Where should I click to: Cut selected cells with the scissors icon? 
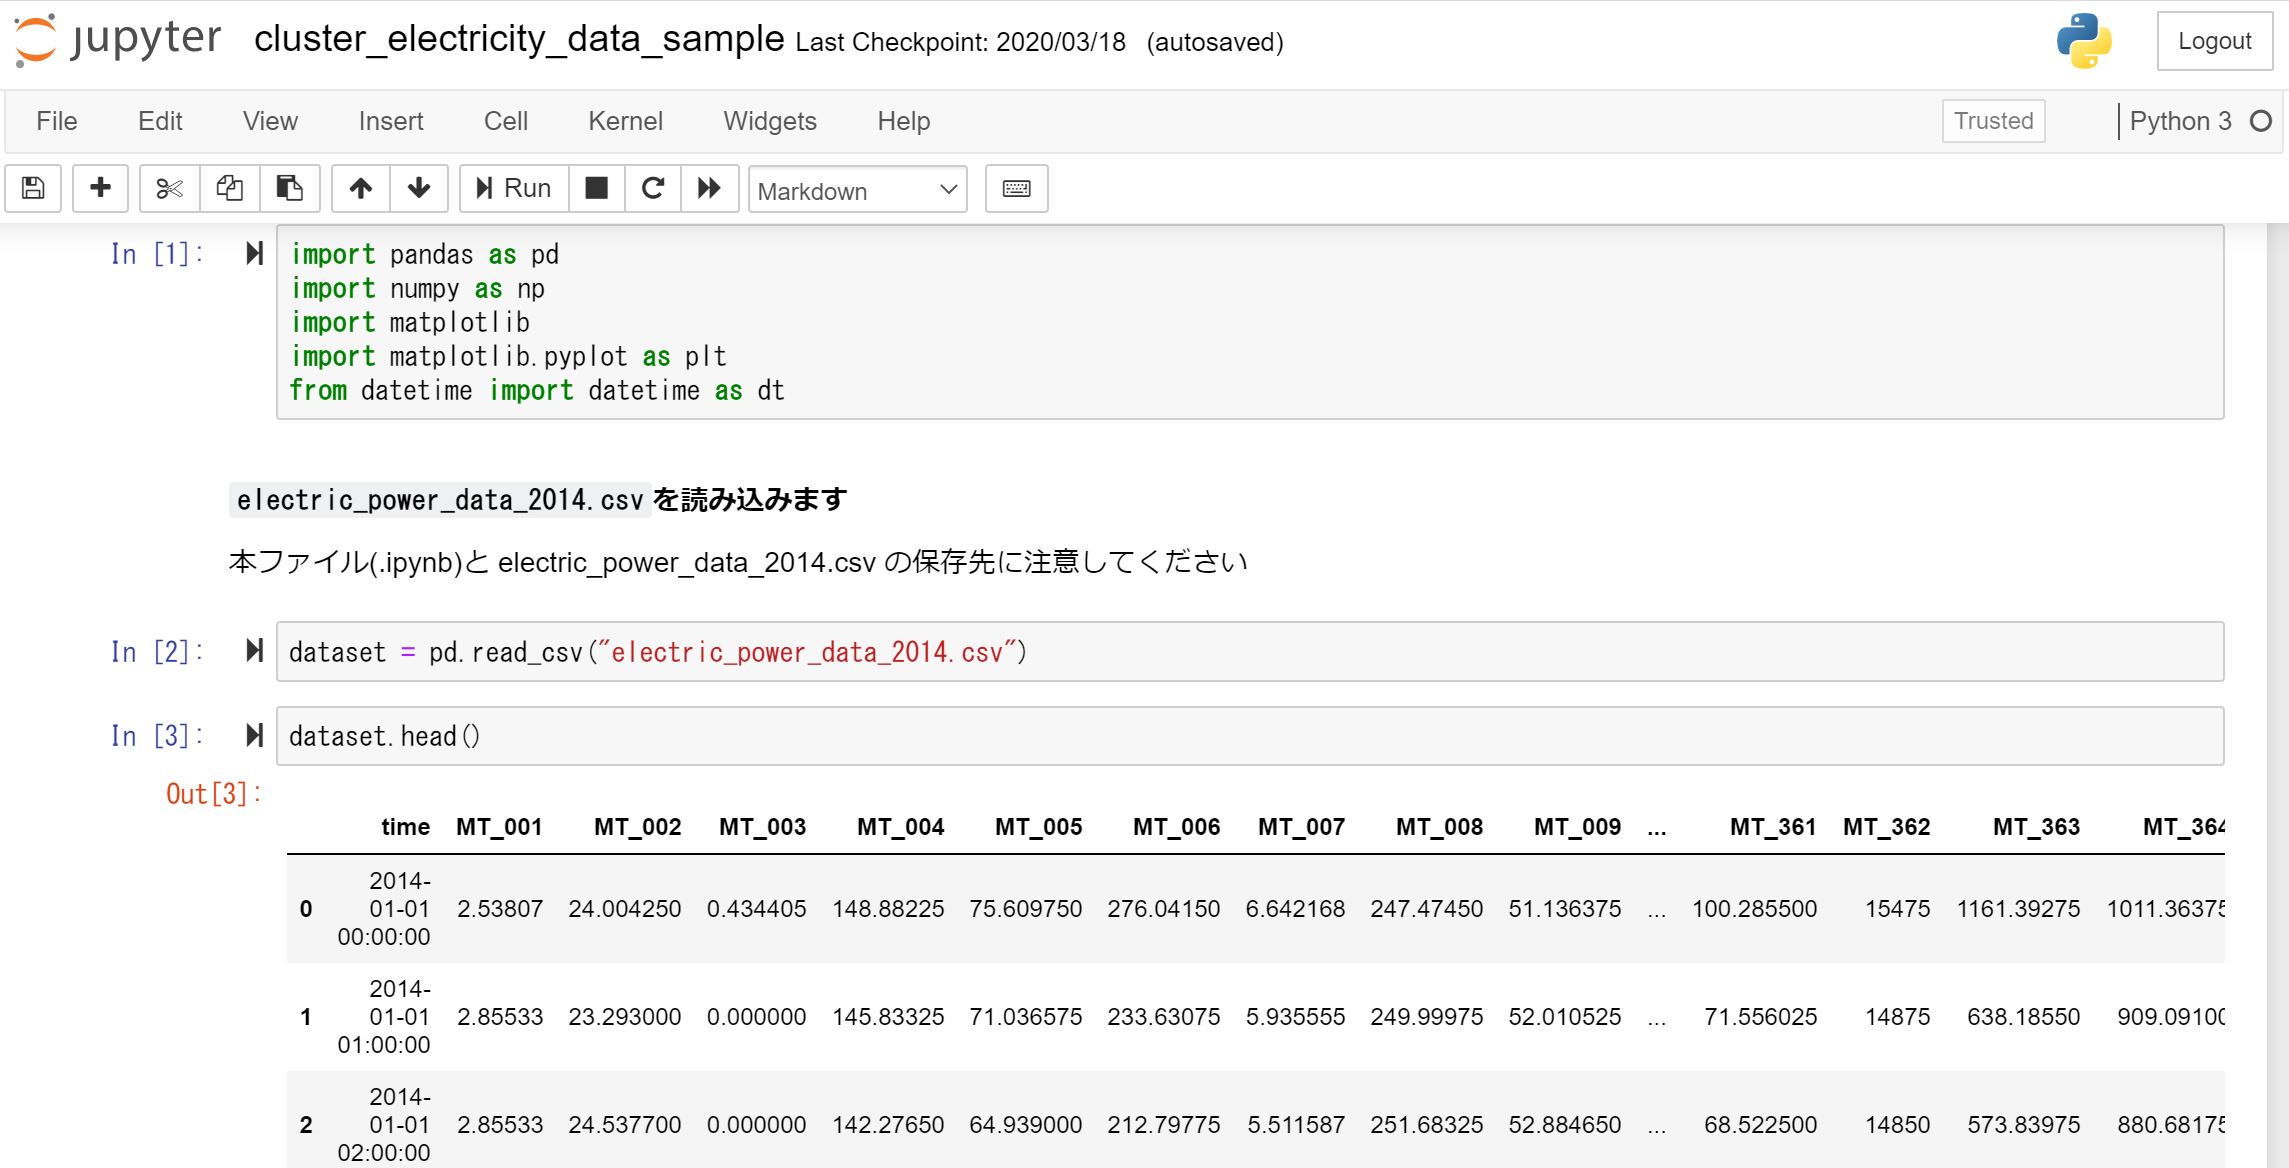coord(169,189)
